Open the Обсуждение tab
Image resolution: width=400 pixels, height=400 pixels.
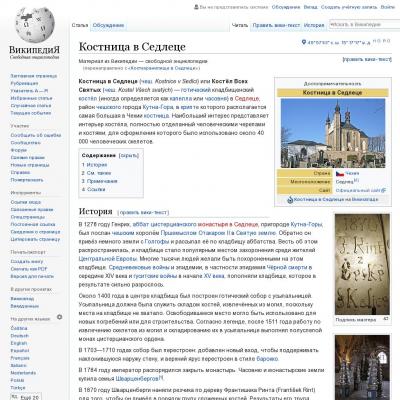108,25
